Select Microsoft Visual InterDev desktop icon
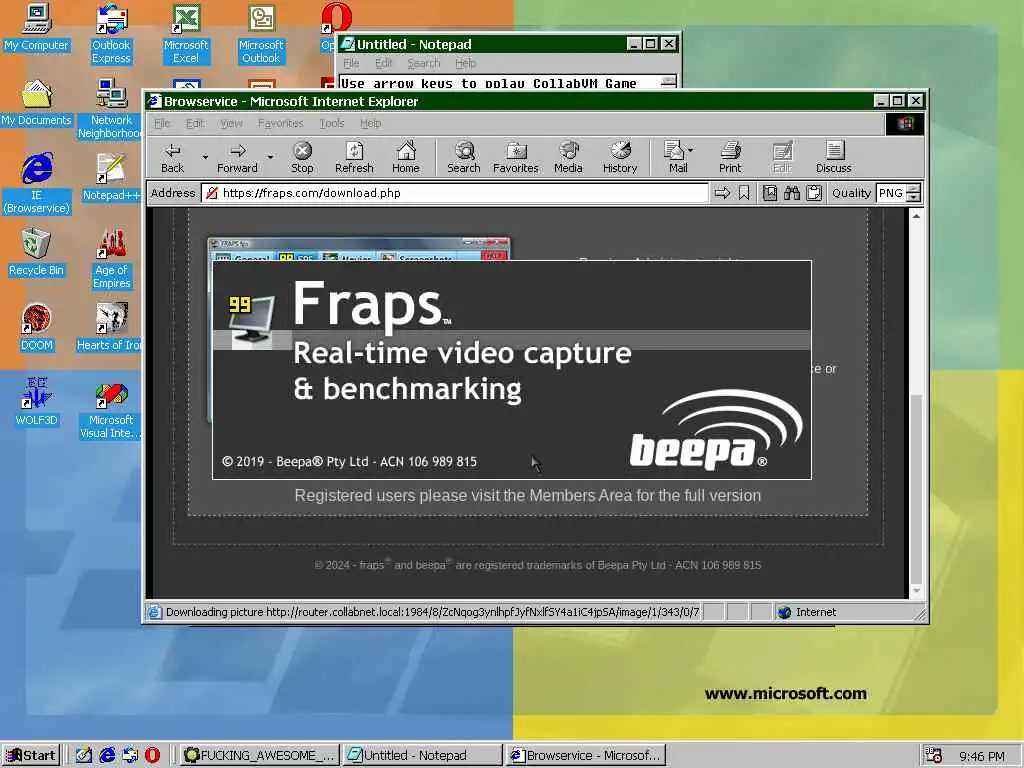This screenshot has width=1024, height=768. tap(110, 409)
